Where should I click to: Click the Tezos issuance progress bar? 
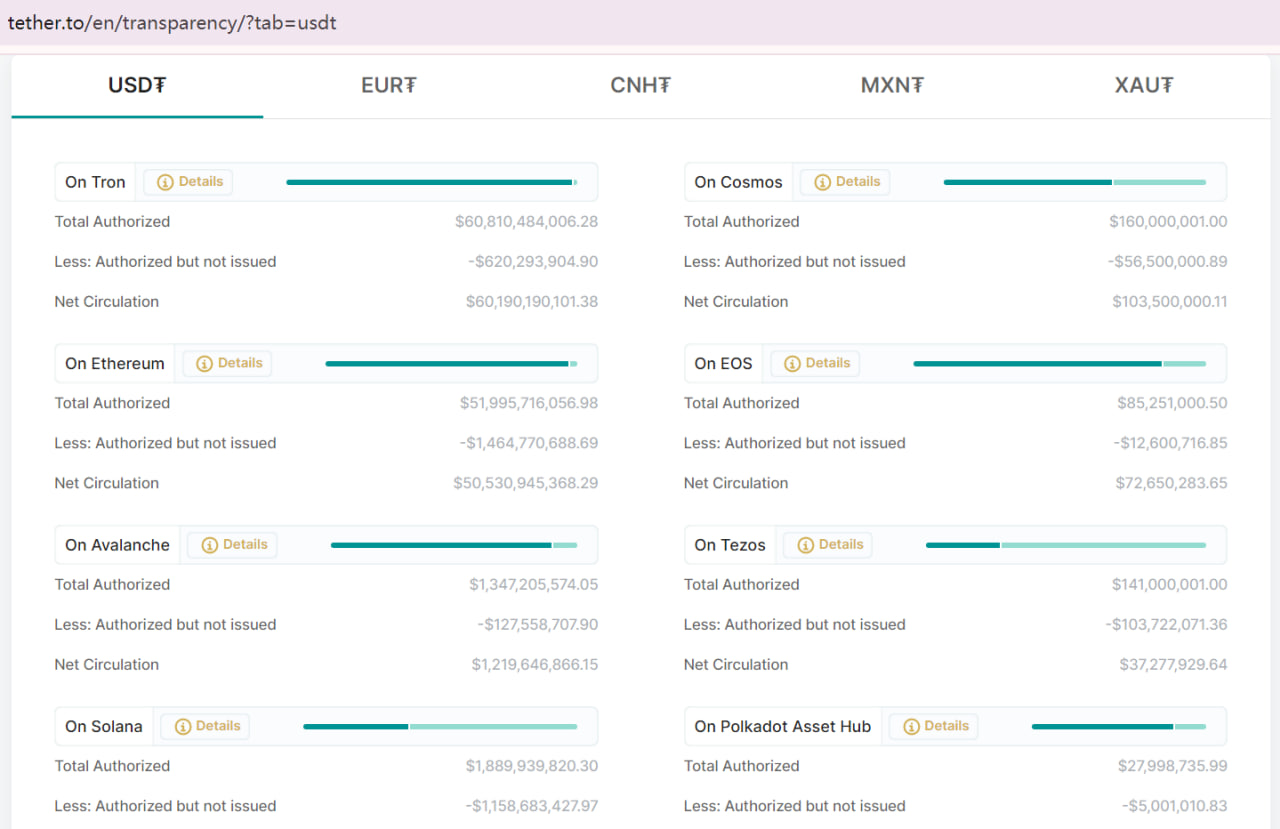coord(1066,545)
